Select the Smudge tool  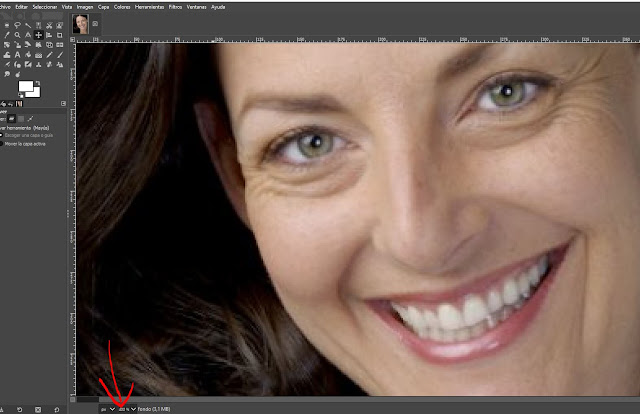(7, 74)
